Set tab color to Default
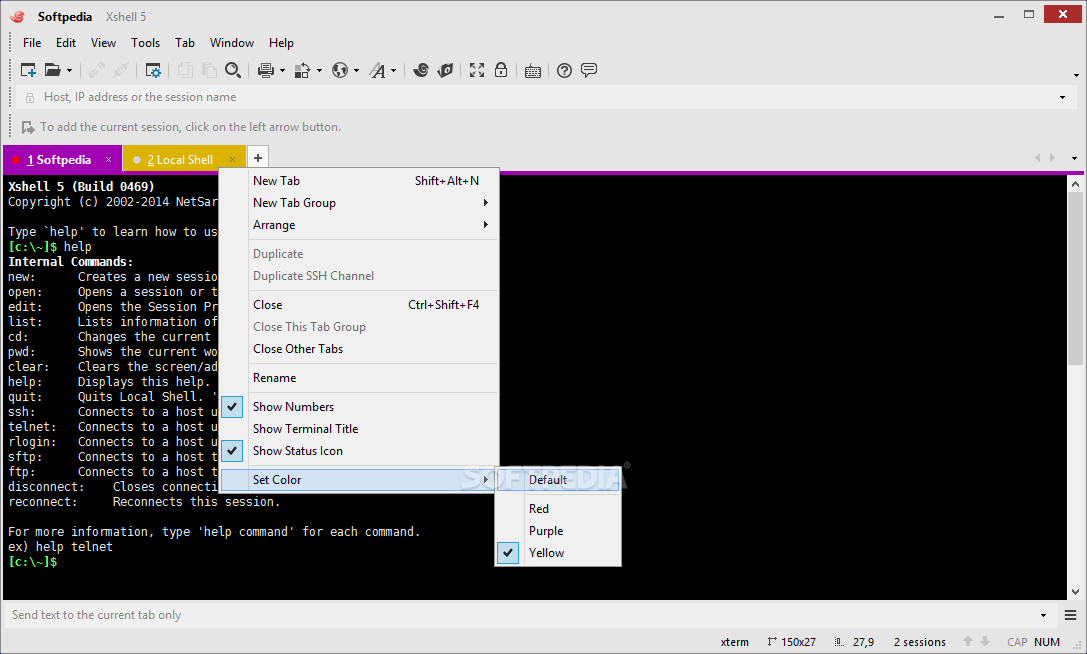The image size is (1087, 654). click(558, 480)
